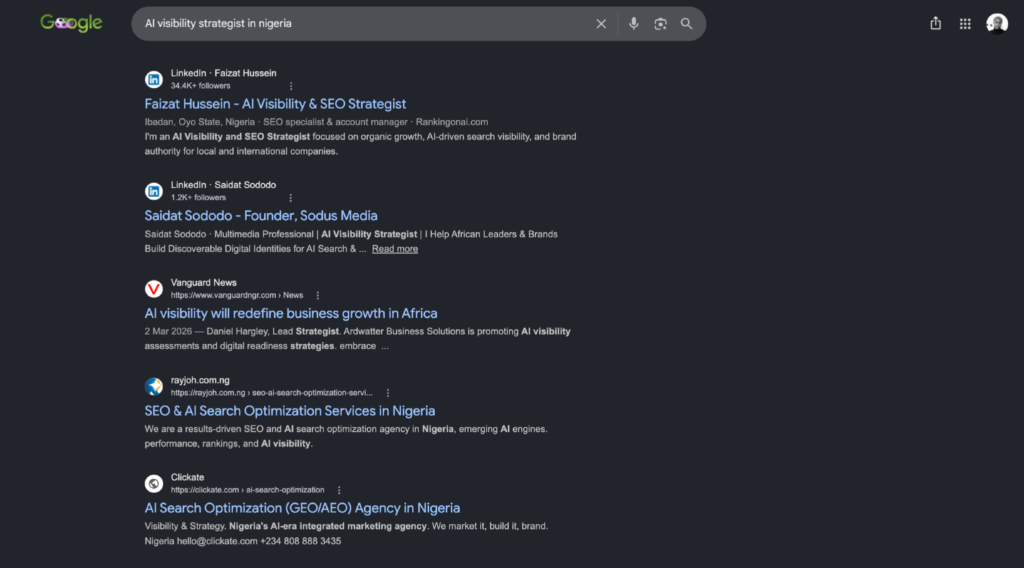Click the Vanguard News site name
1024x568 pixels.
point(204,283)
